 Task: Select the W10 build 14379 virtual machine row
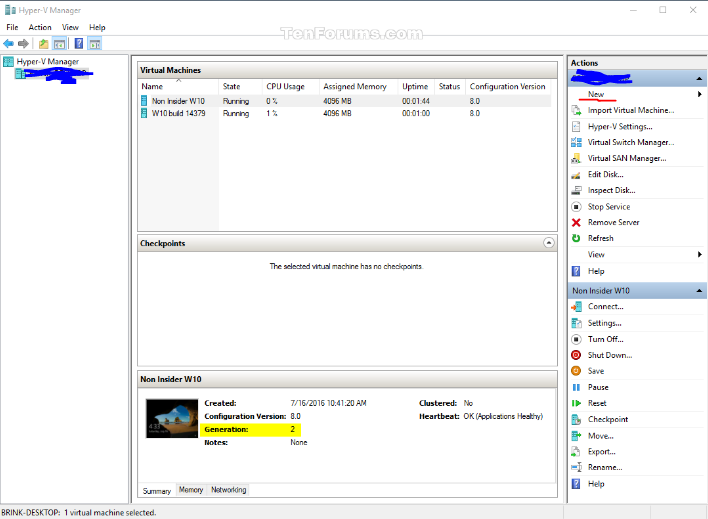(345, 113)
